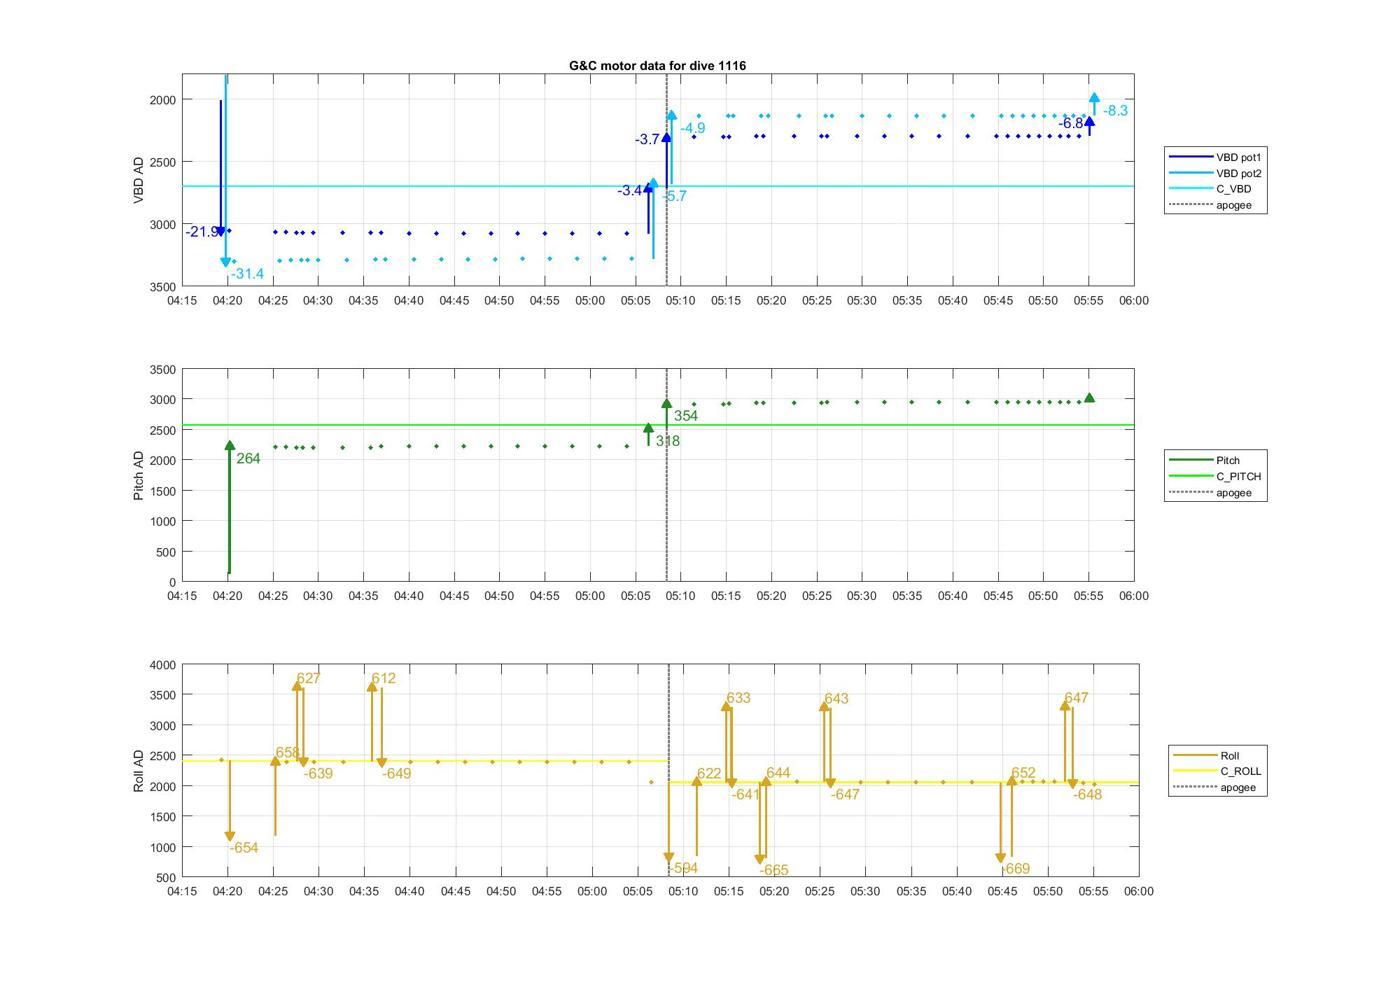This screenshot has height=986, width=1400.
Task: Click the 354 pitch annotation
Action: click(686, 416)
